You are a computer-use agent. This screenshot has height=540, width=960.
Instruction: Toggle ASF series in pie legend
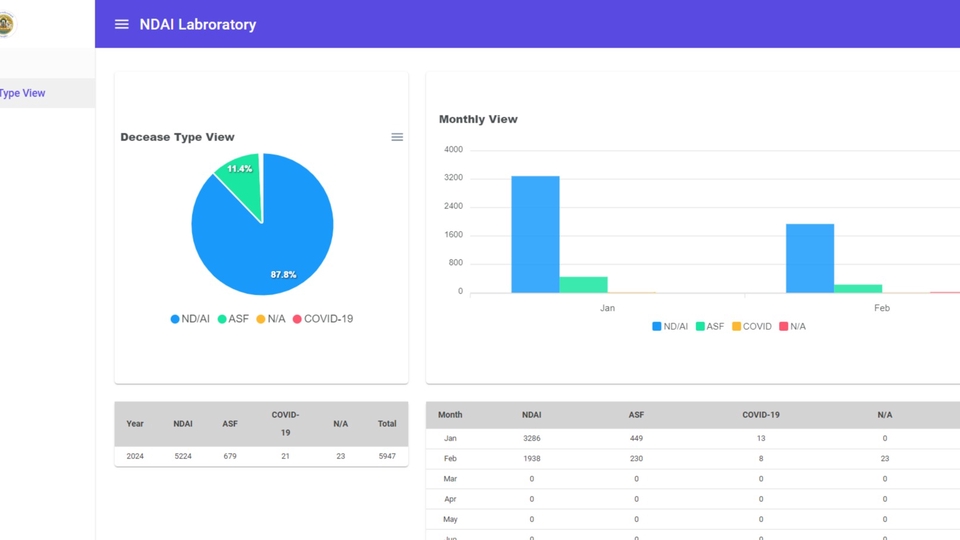tap(233, 319)
